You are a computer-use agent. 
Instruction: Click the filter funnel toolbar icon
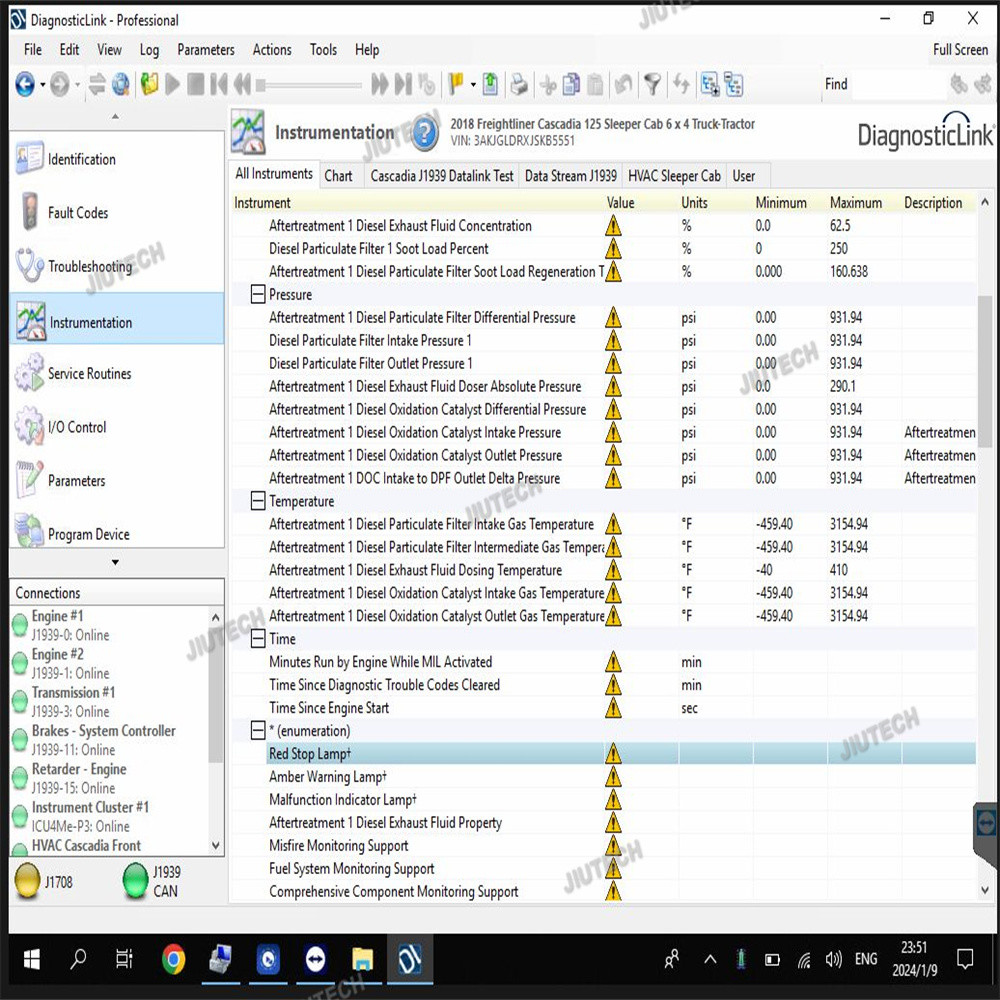pos(652,85)
